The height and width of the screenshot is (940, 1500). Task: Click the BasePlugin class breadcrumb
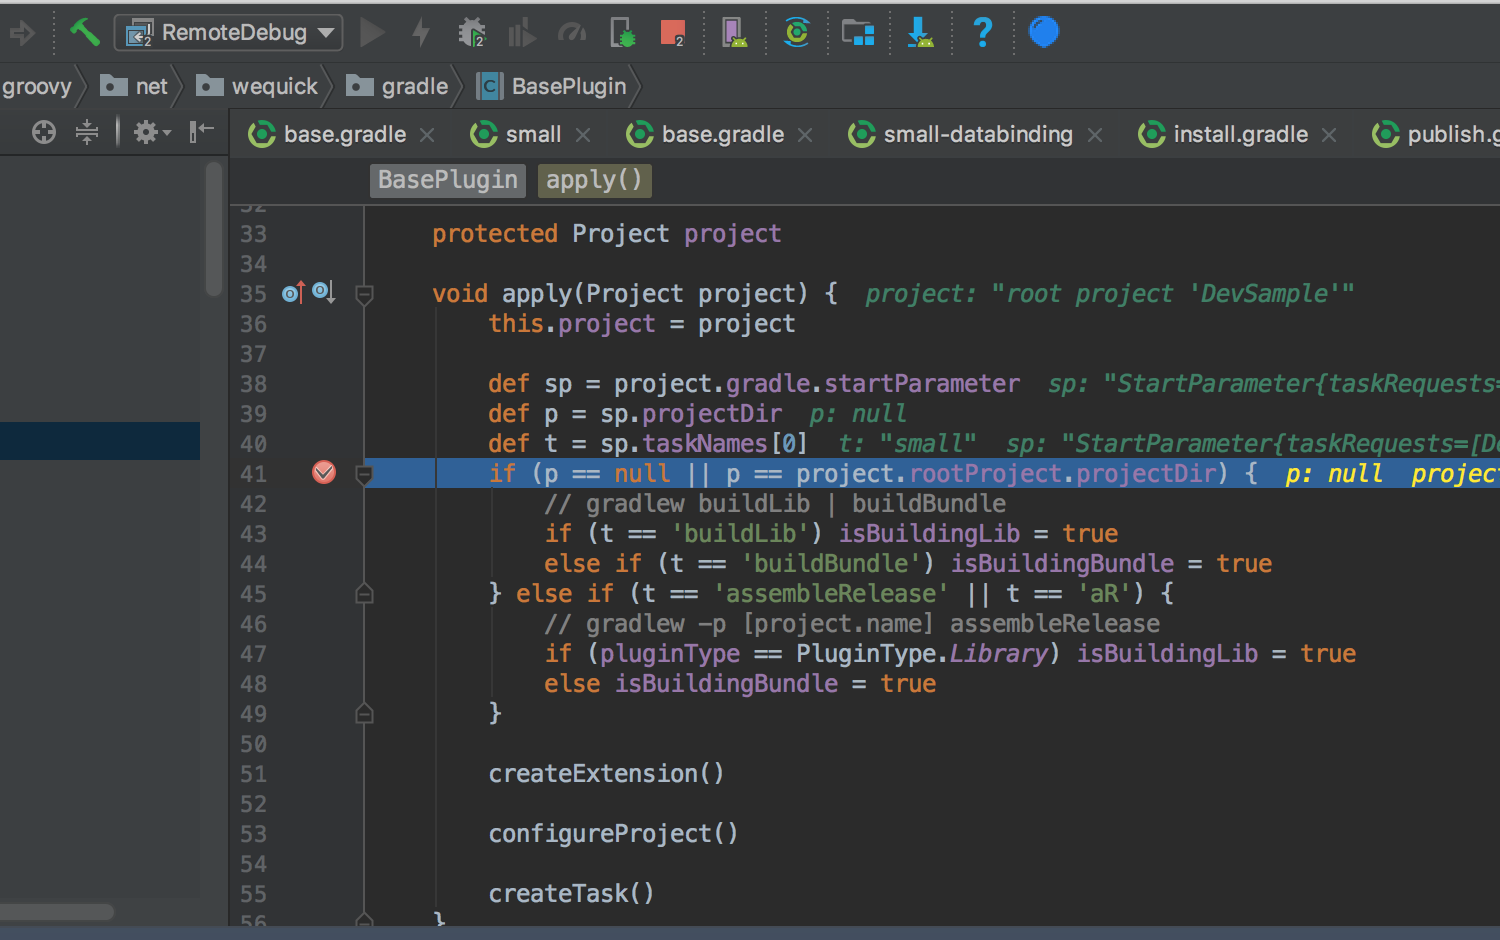point(553,87)
